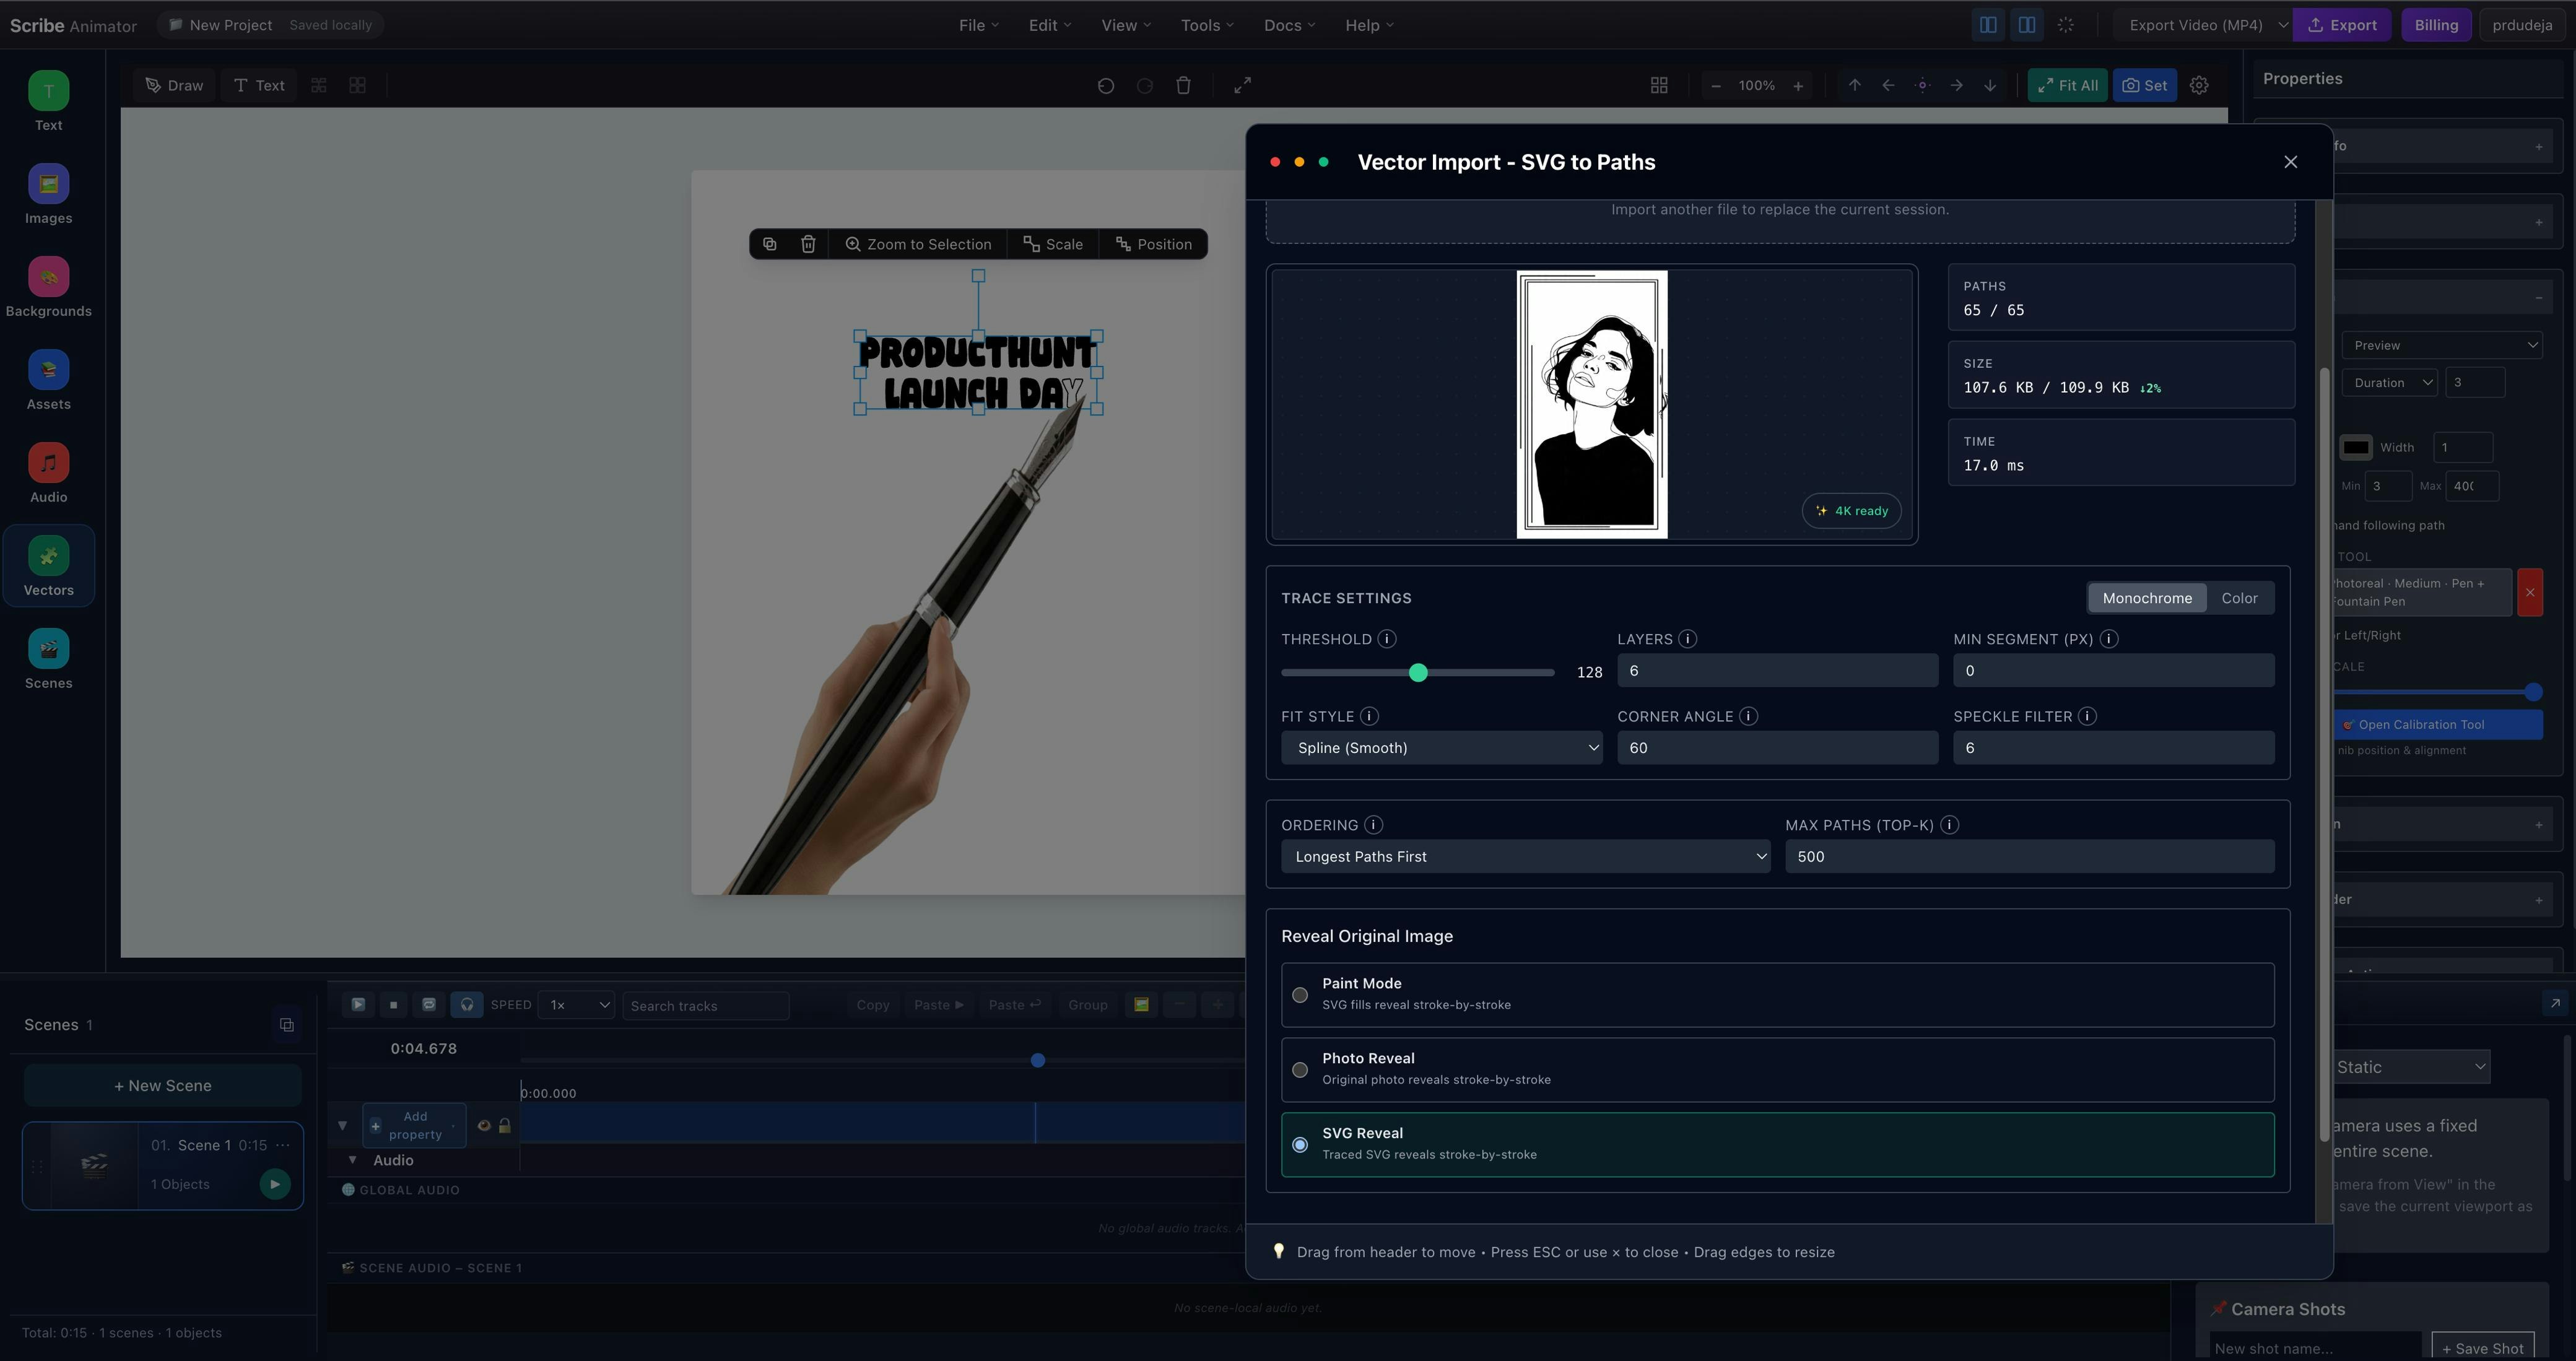Select the Photo Reveal radio option
The image size is (2576, 1361).
coord(1300,1070)
